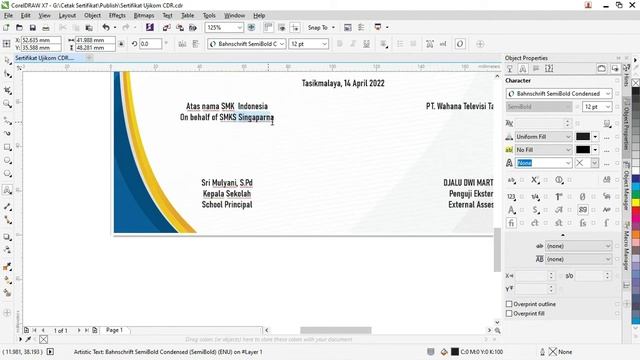
Task: Click the rotation angle field showing 0.0
Action: coord(150,44)
